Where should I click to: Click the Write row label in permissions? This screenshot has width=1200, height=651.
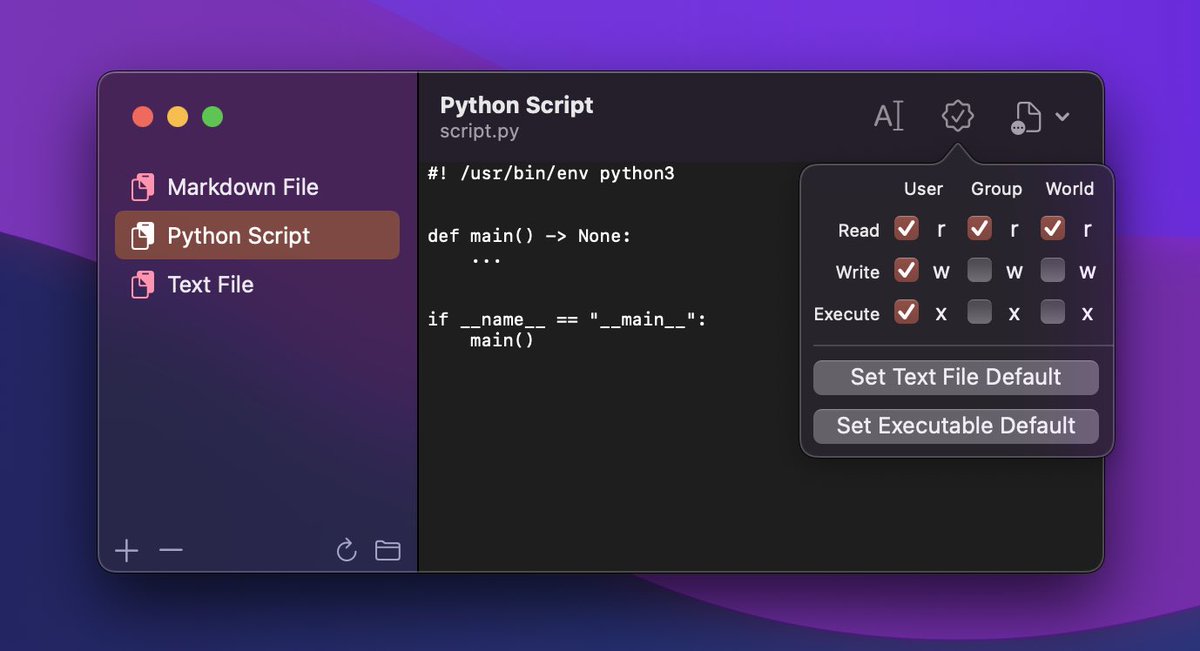(857, 272)
